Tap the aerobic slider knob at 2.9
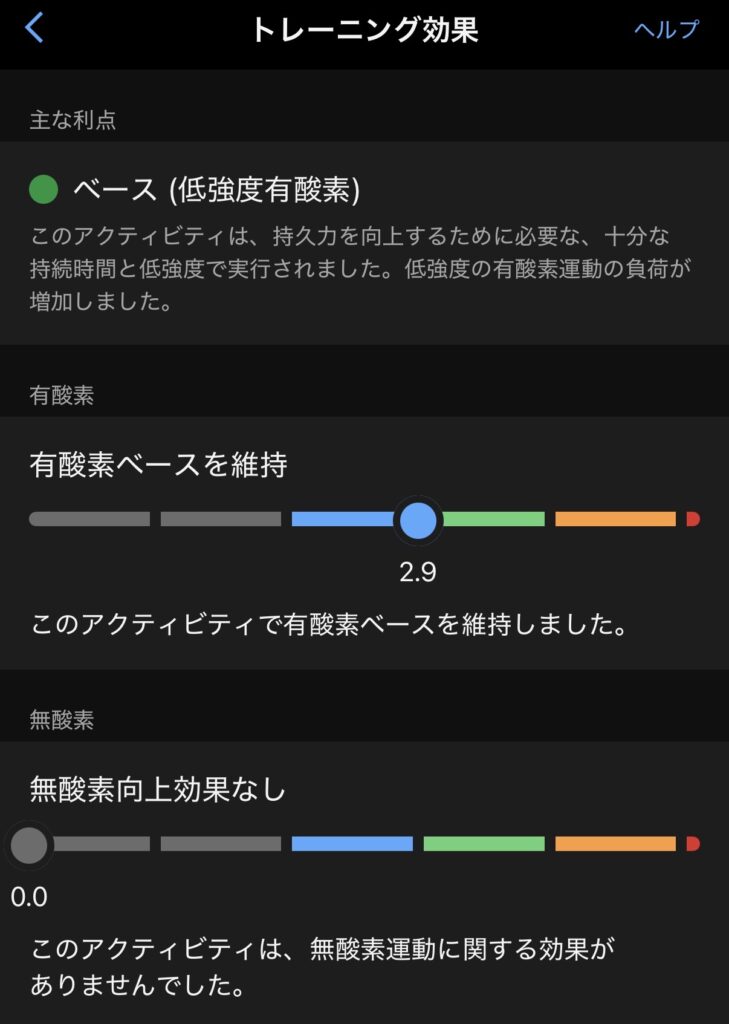Viewport: 729px width, 1024px height. (x=418, y=520)
